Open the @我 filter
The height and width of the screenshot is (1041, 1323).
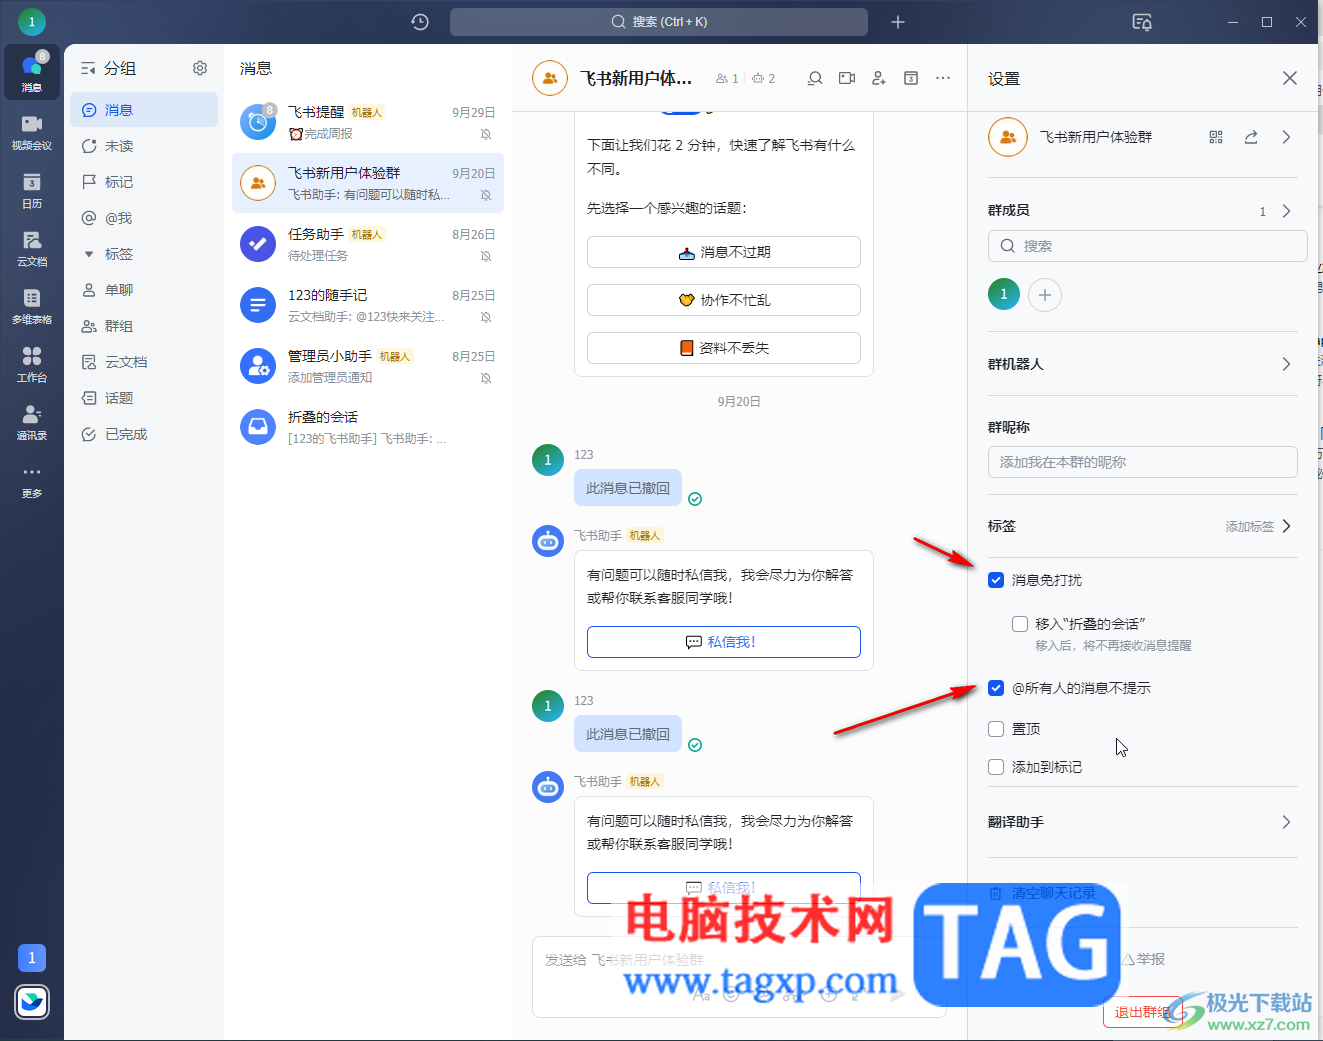pyautogui.click(x=144, y=218)
